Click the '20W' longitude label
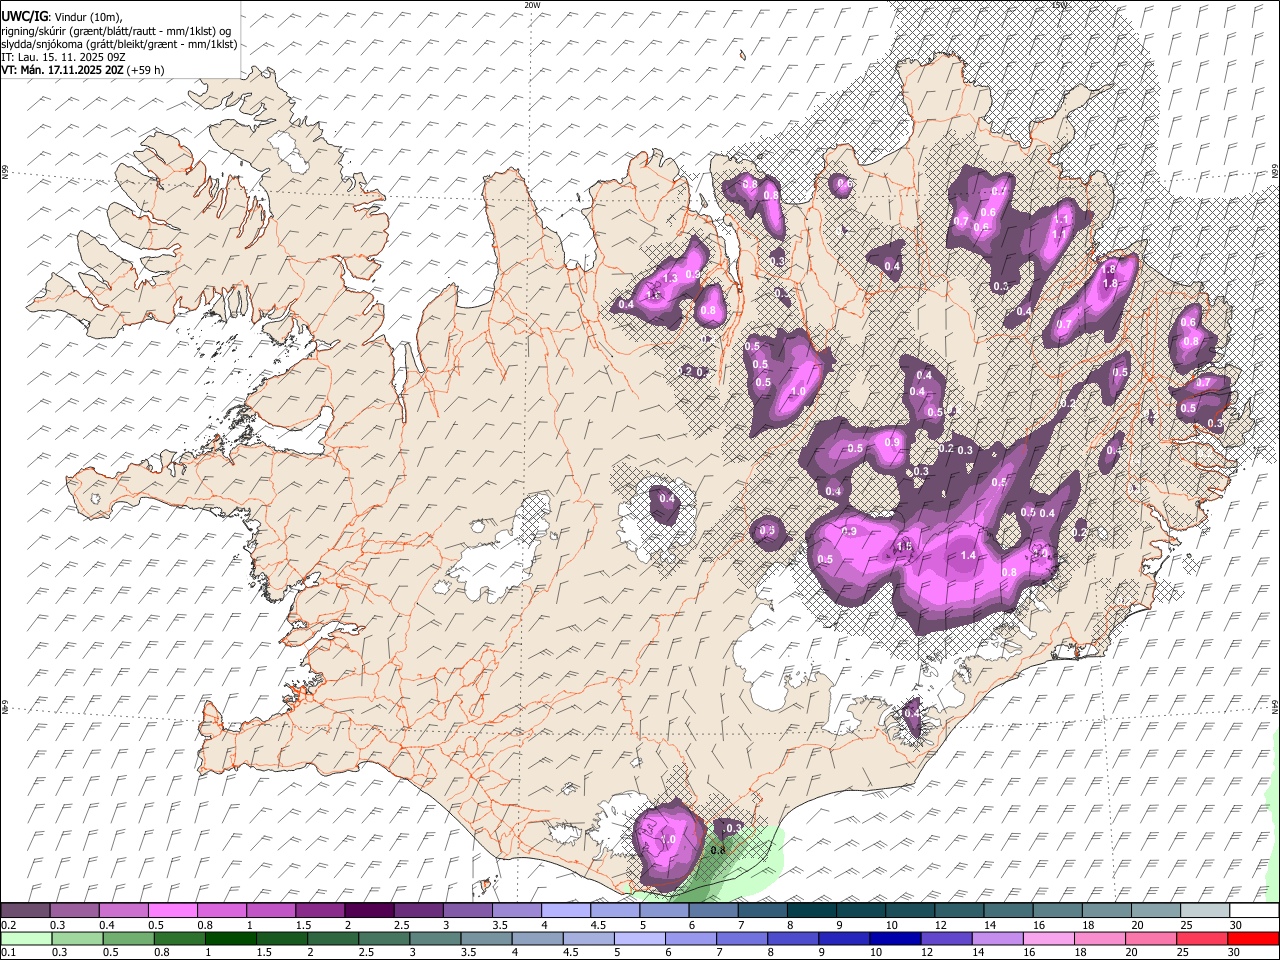 (532, 5)
